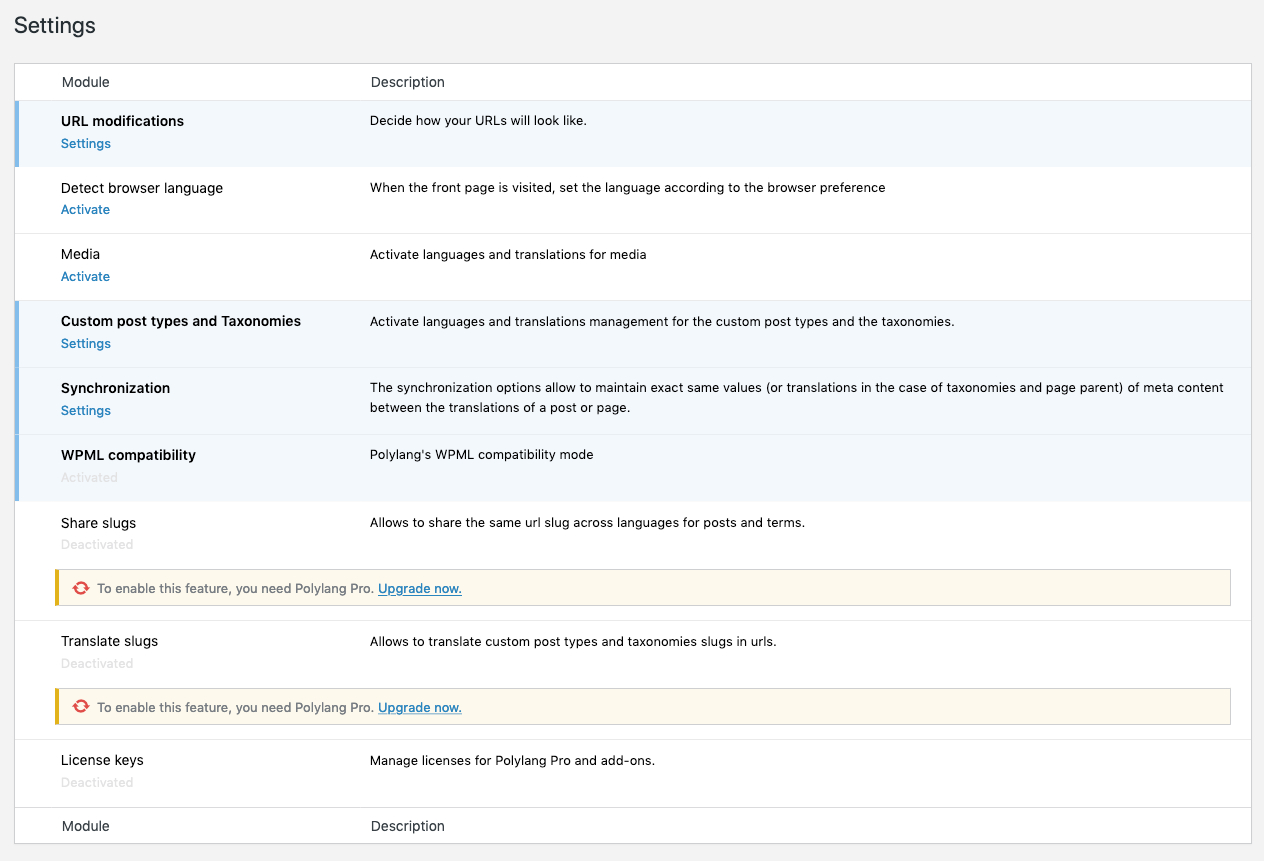Select the URL modifications module title
Viewport: 1264px width, 861px height.
(122, 121)
